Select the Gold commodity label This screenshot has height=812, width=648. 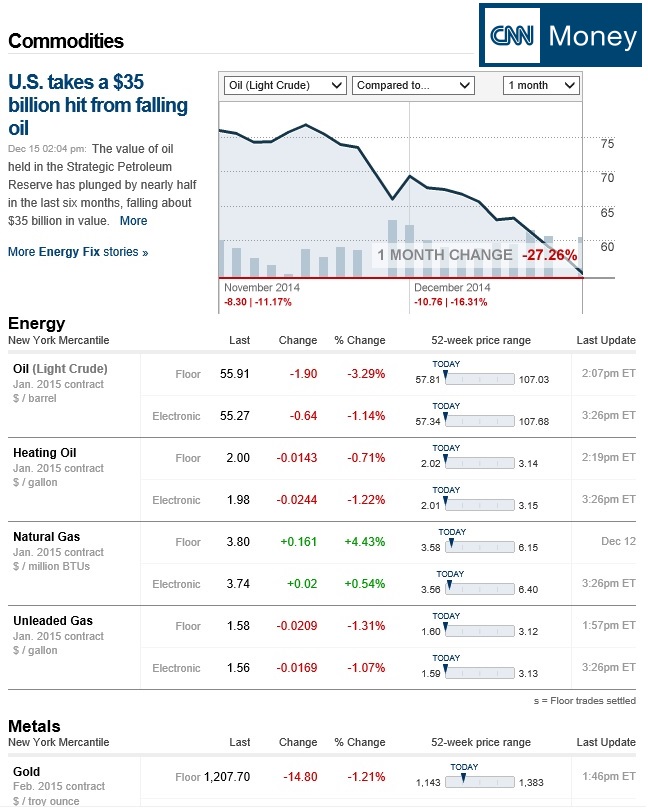[26, 772]
